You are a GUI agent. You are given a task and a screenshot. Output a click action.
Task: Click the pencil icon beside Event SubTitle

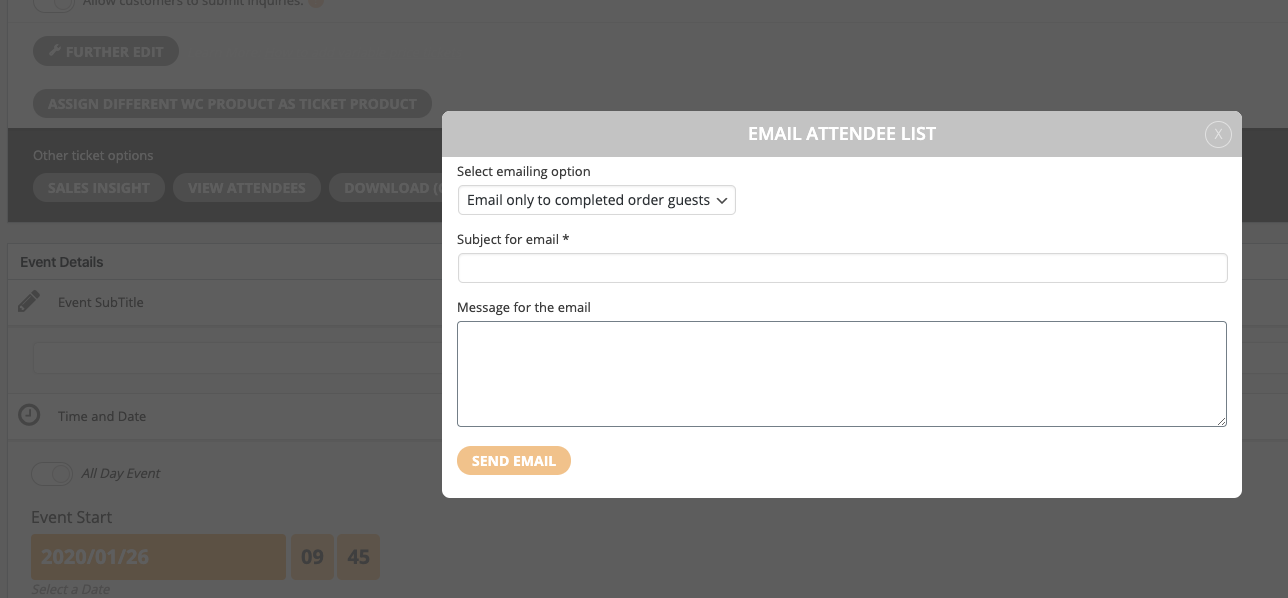30,302
